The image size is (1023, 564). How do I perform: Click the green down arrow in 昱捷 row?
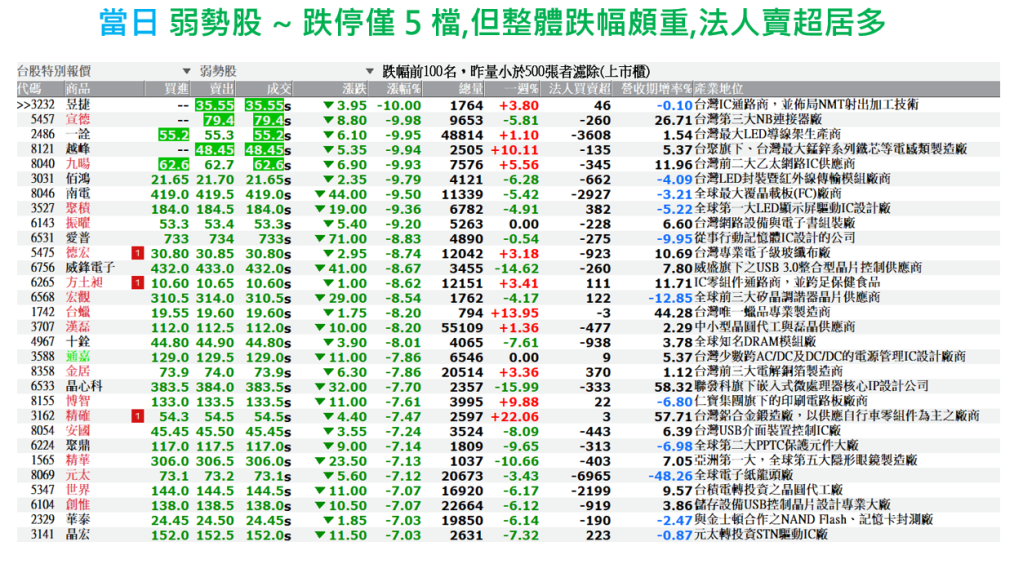click(x=324, y=105)
